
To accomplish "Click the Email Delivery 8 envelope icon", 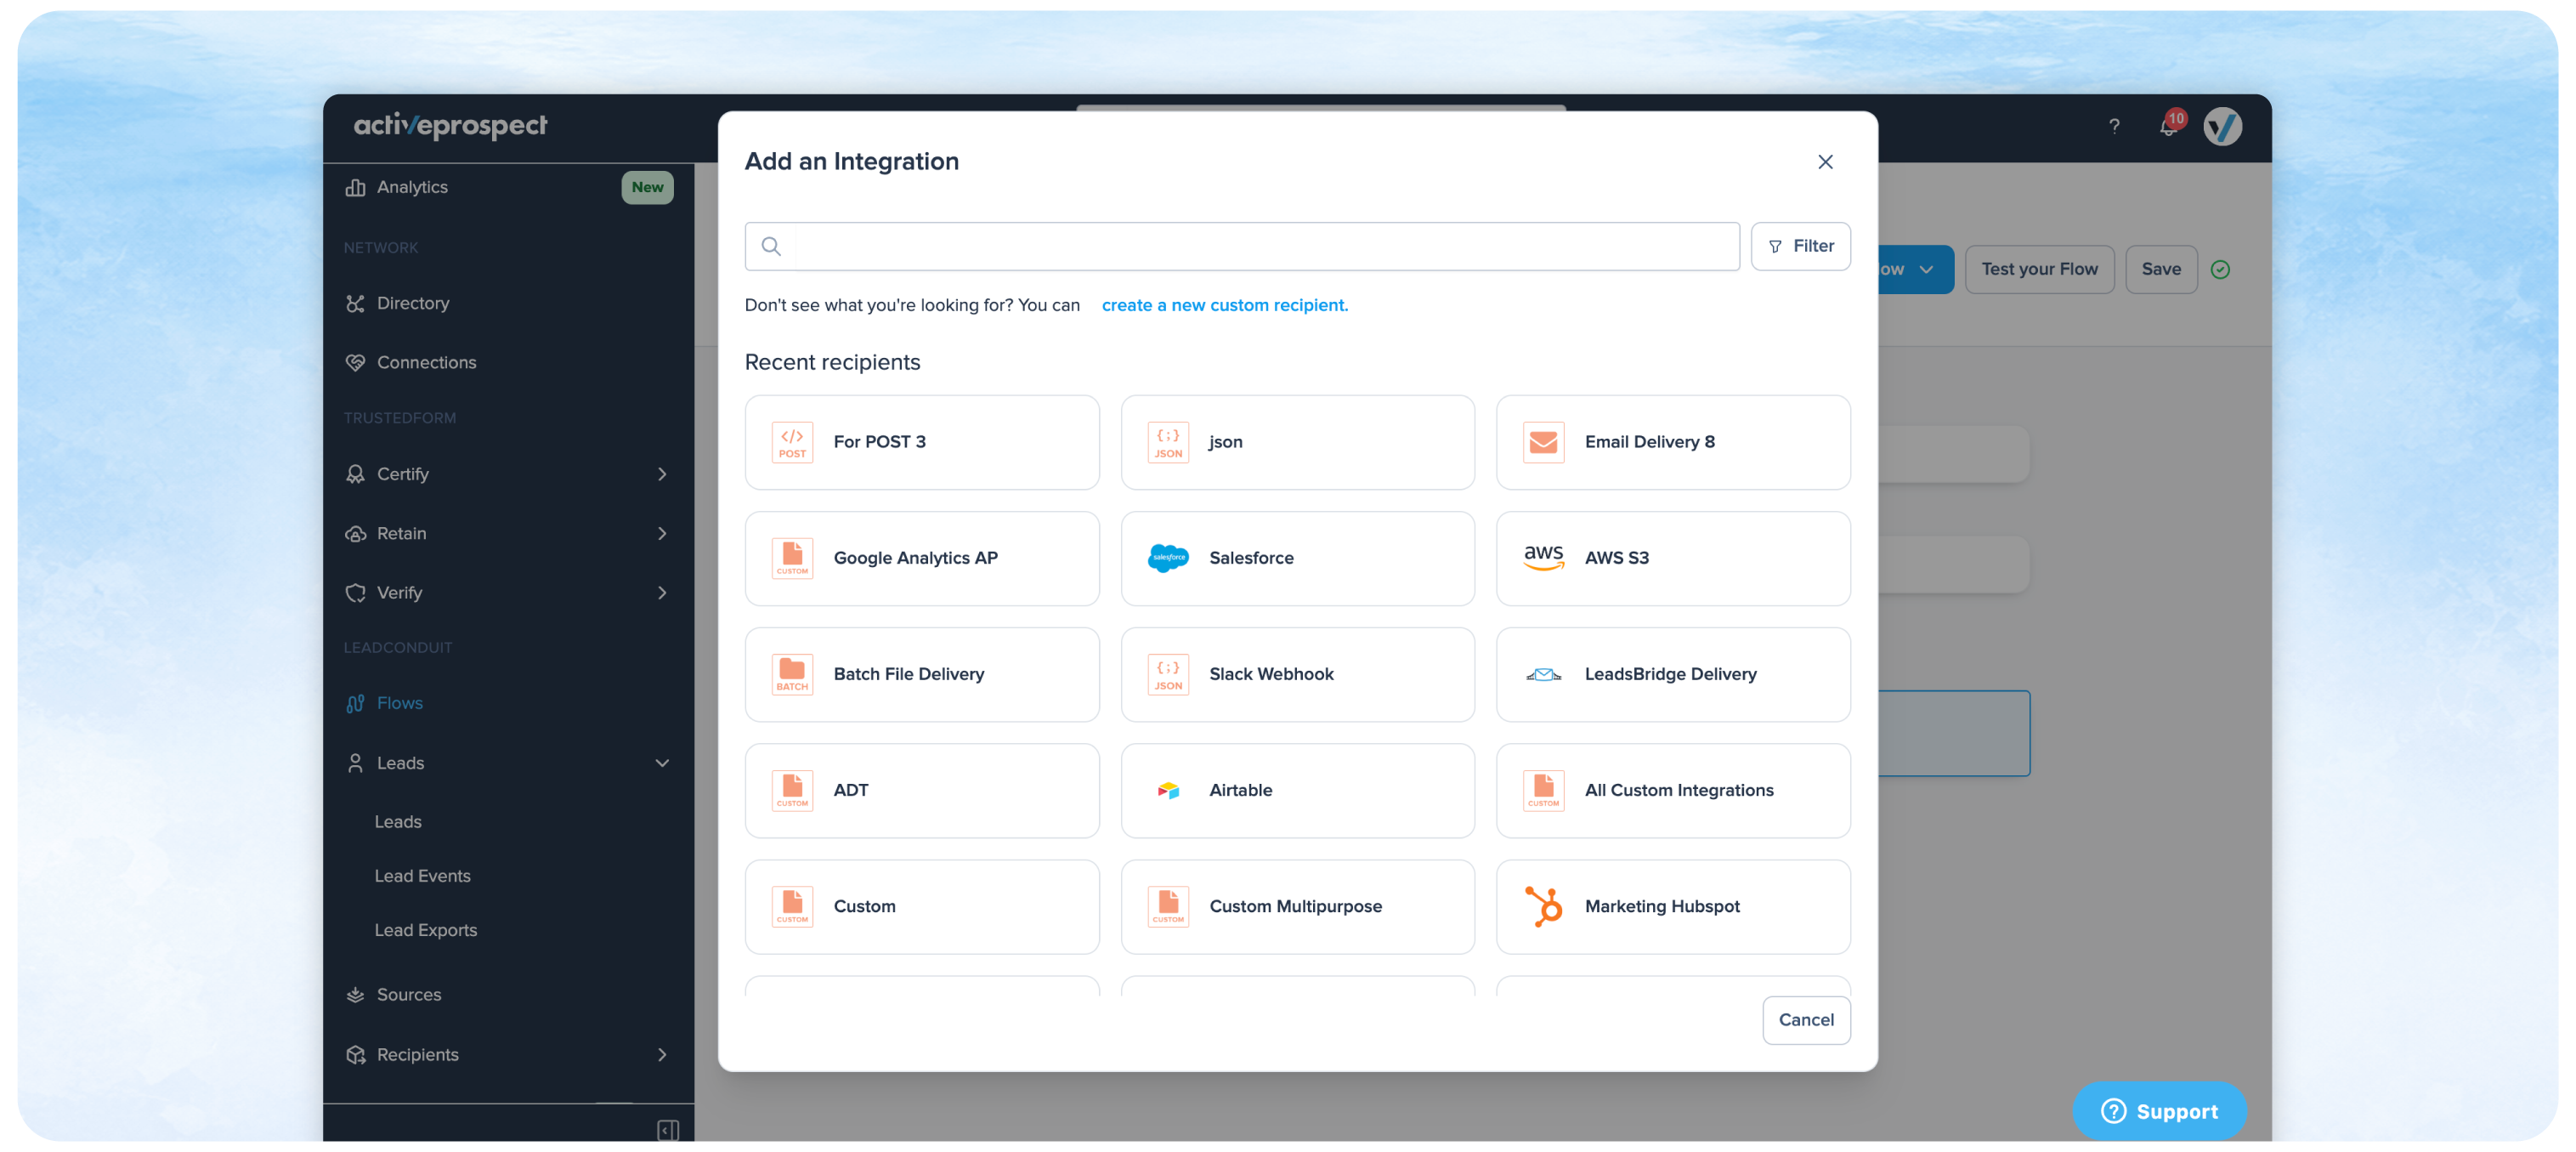I will pyautogui.click(x=1543, y=442).
